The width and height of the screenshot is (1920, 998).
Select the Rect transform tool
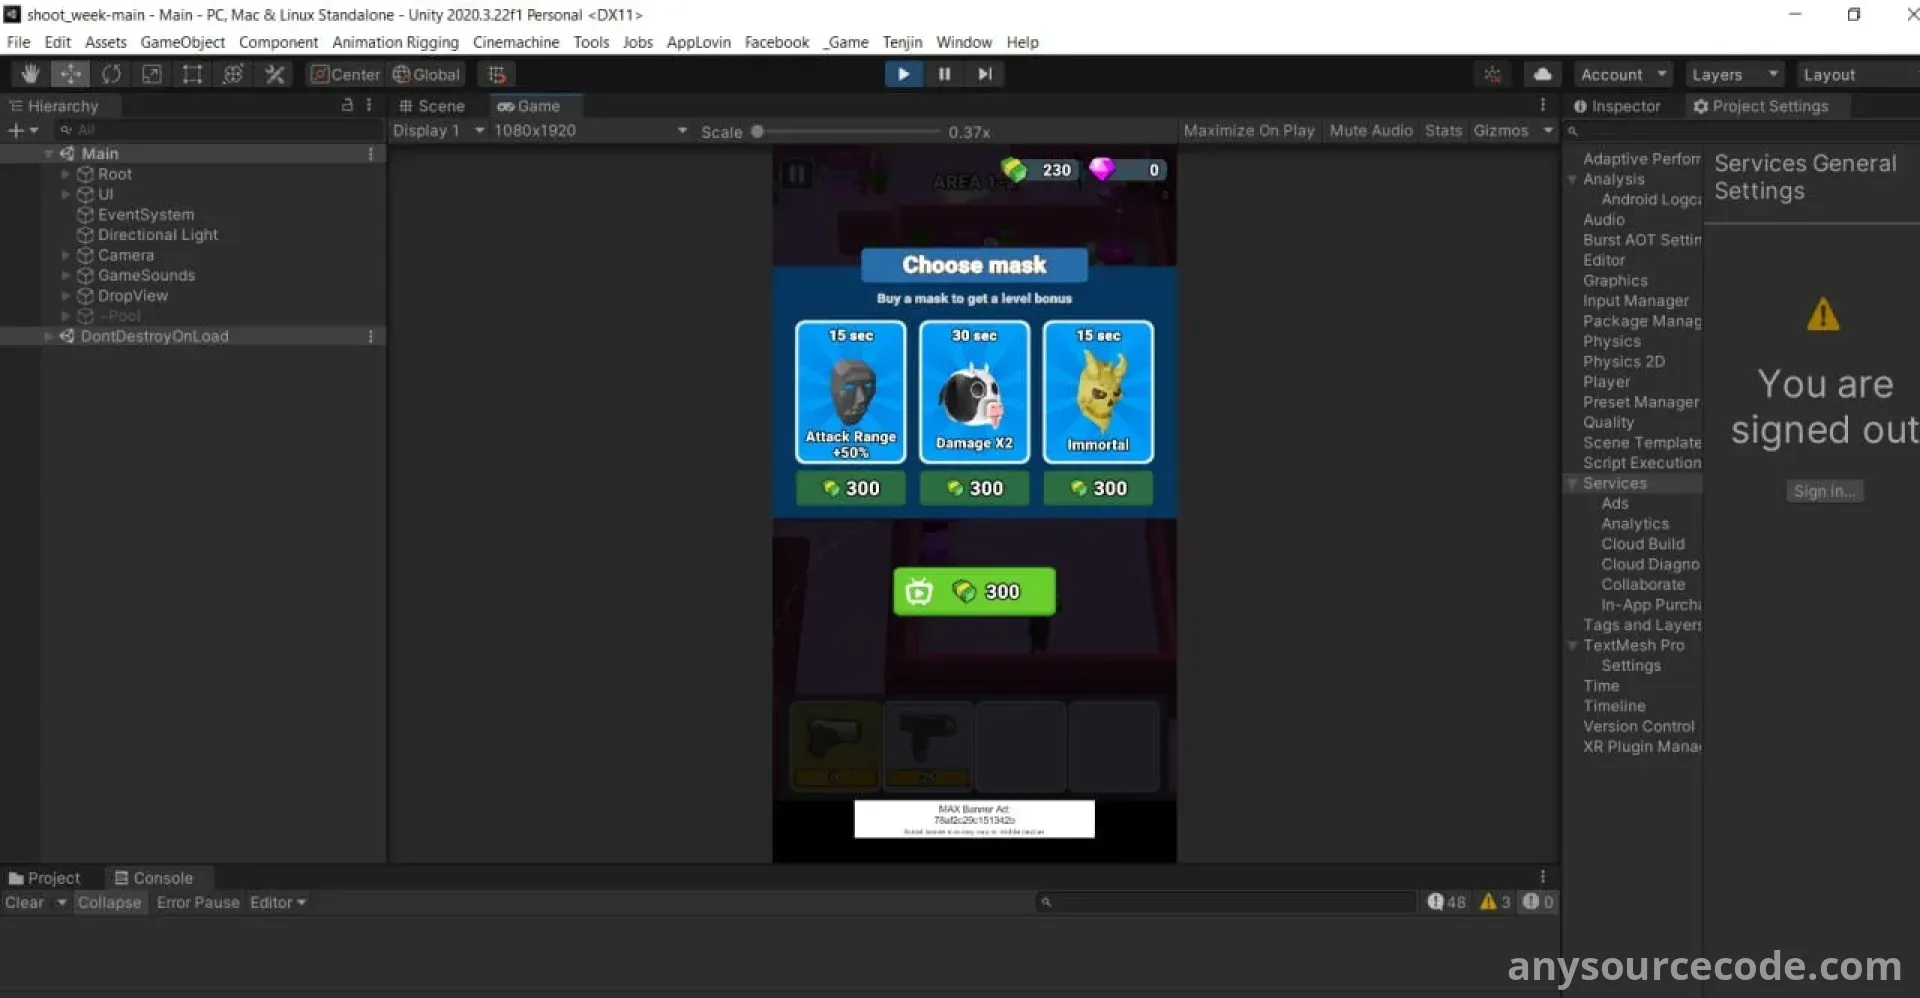192,74
